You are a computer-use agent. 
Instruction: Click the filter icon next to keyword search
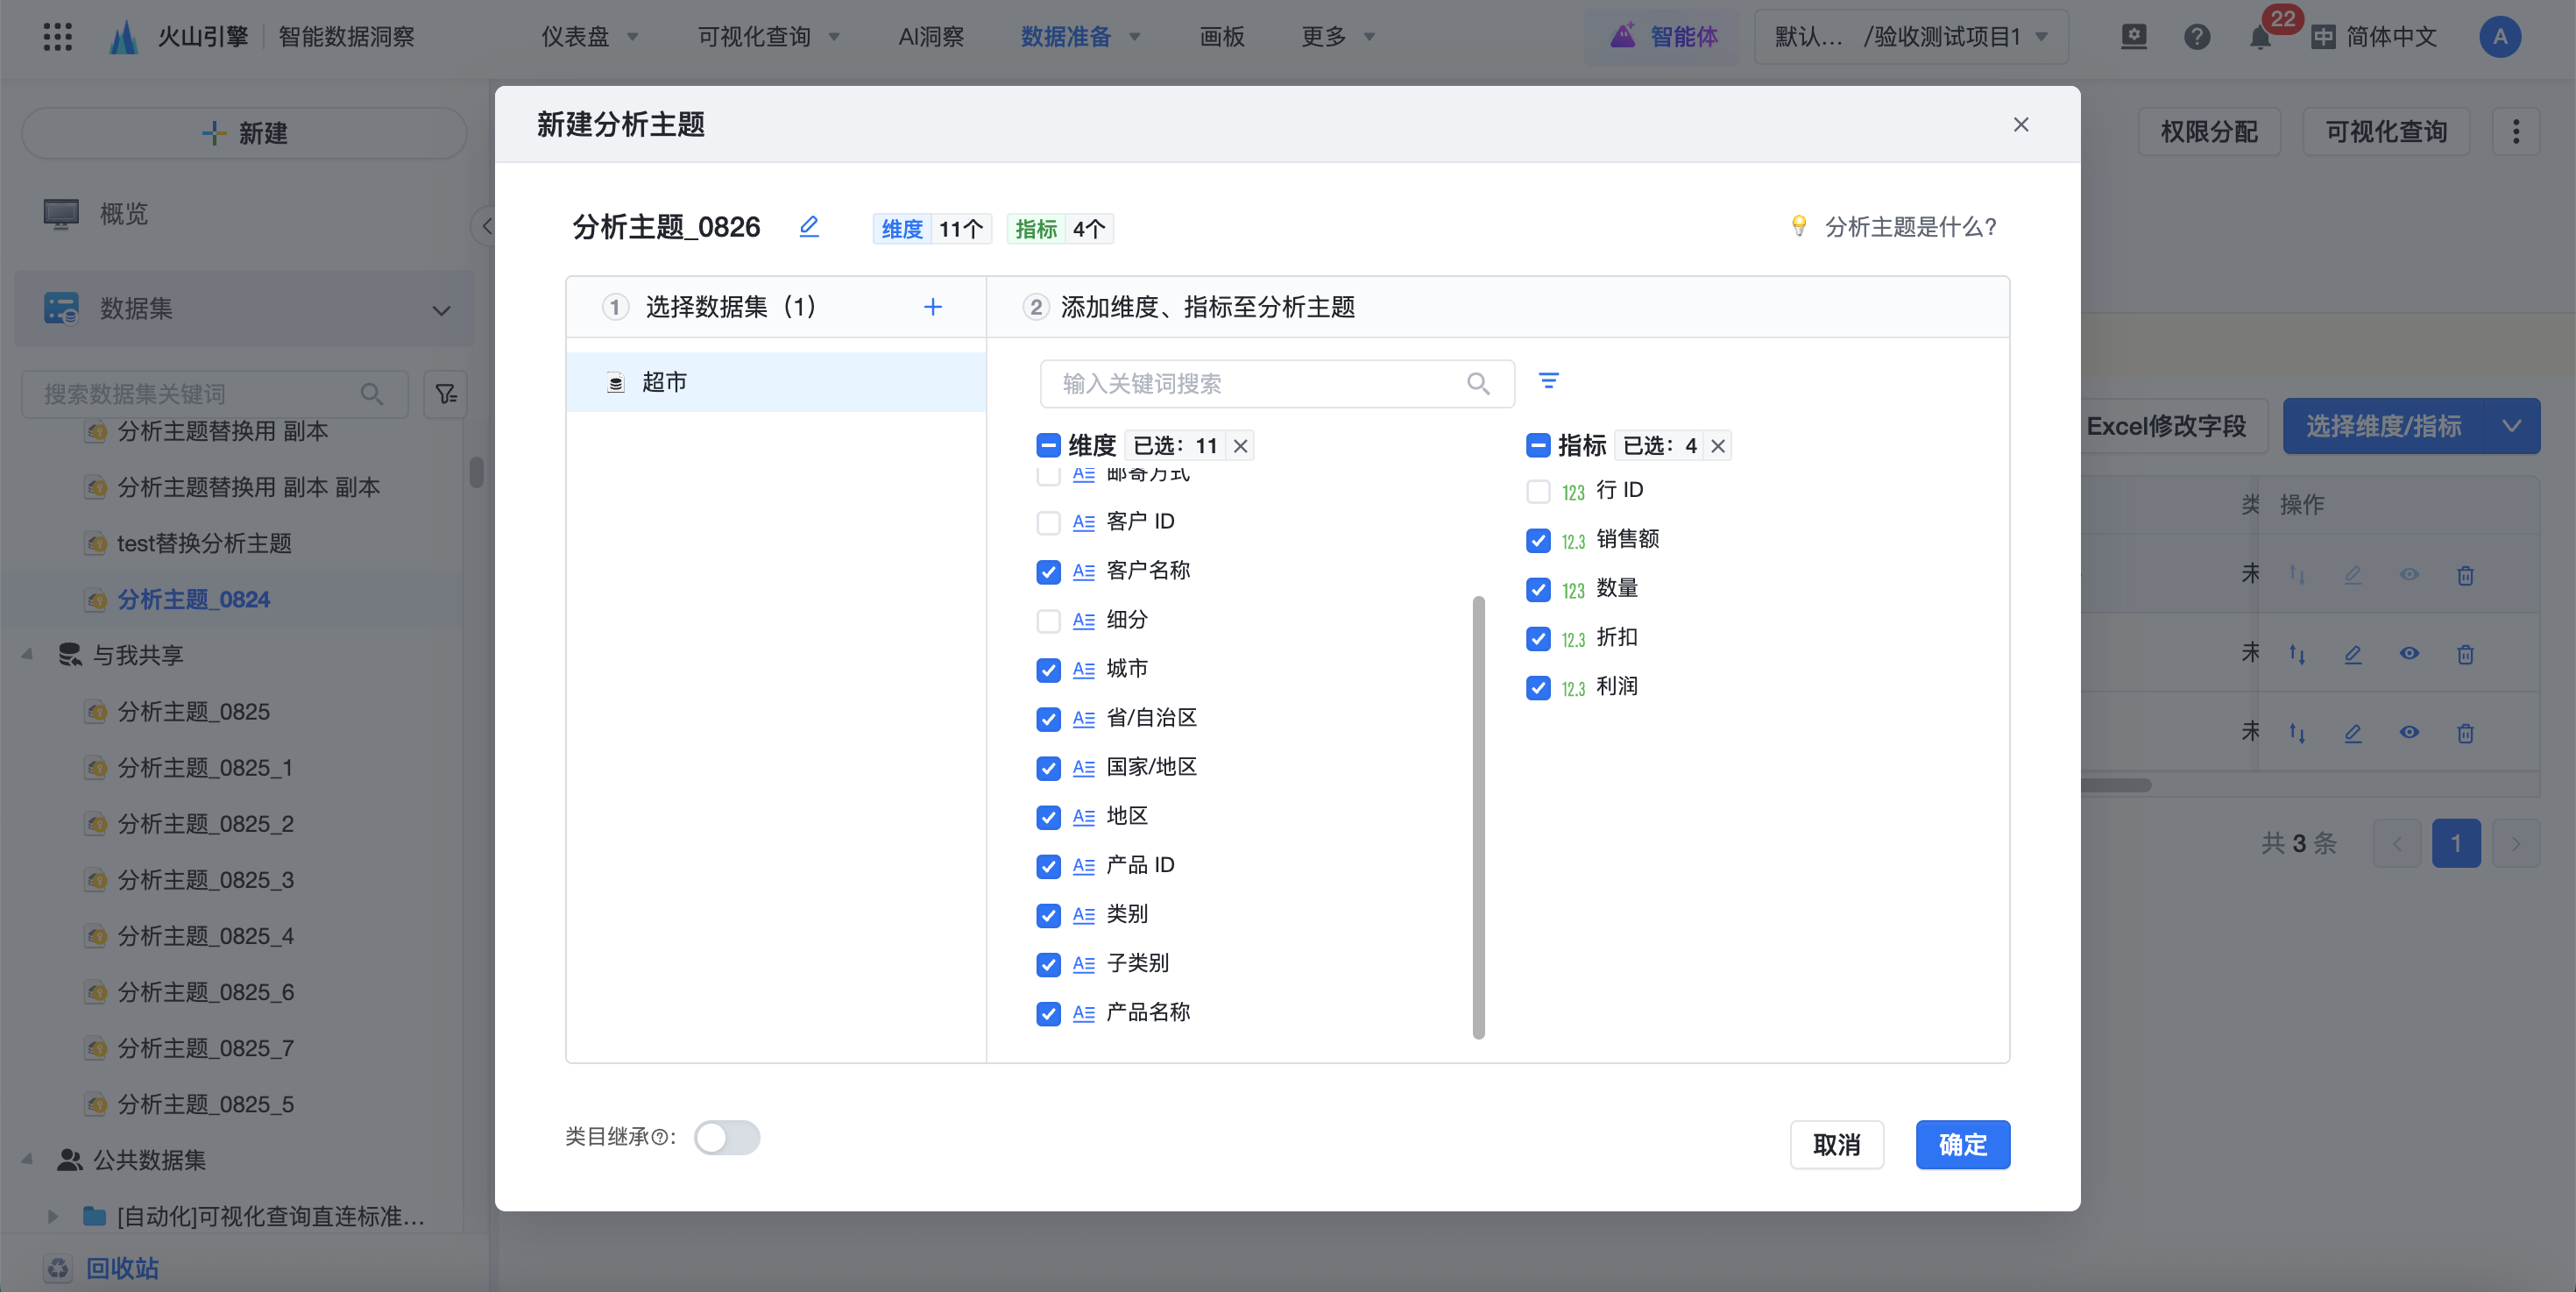1548,381
